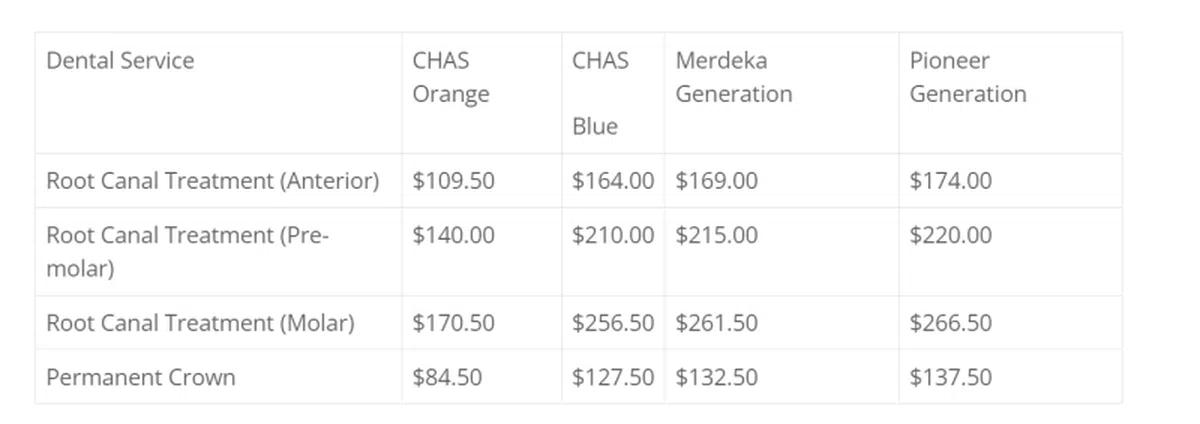Select the Merdeka Generation header cell

tap(733, 77)
